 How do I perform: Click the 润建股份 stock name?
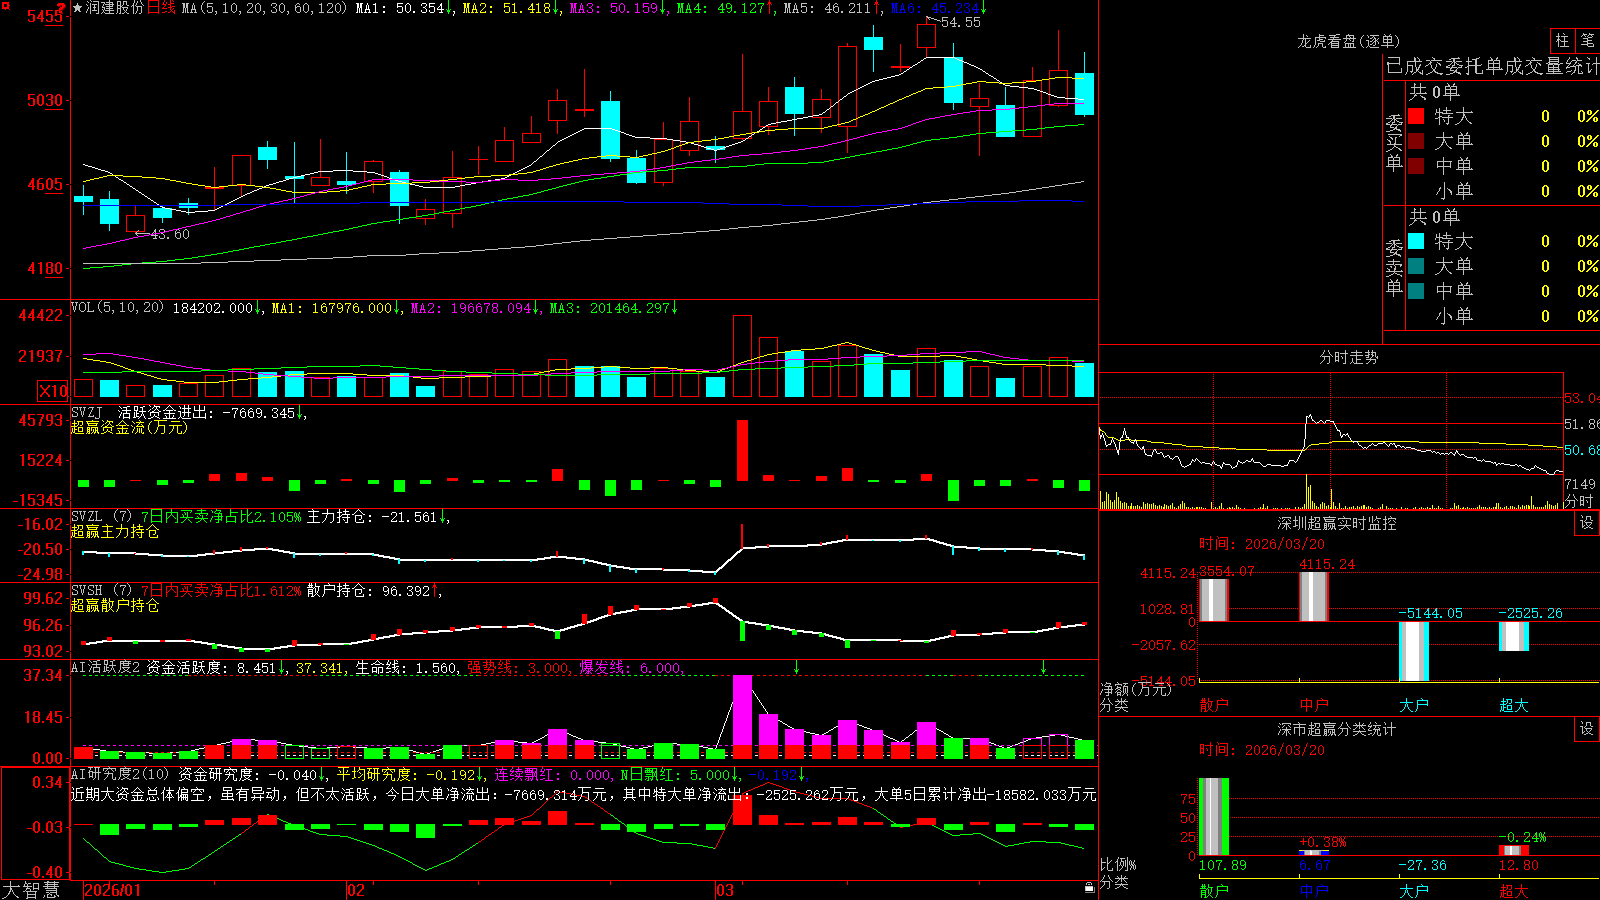click(115, 8)
